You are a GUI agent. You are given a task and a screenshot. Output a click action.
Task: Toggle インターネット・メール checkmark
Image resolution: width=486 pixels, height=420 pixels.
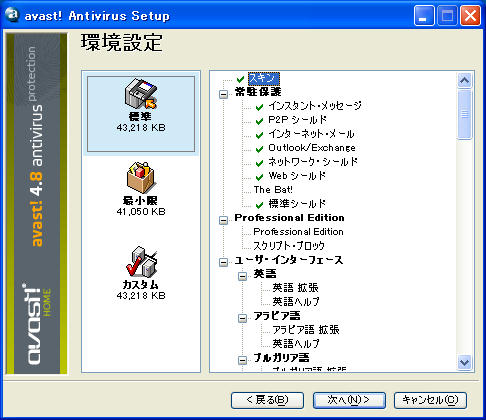259,135
